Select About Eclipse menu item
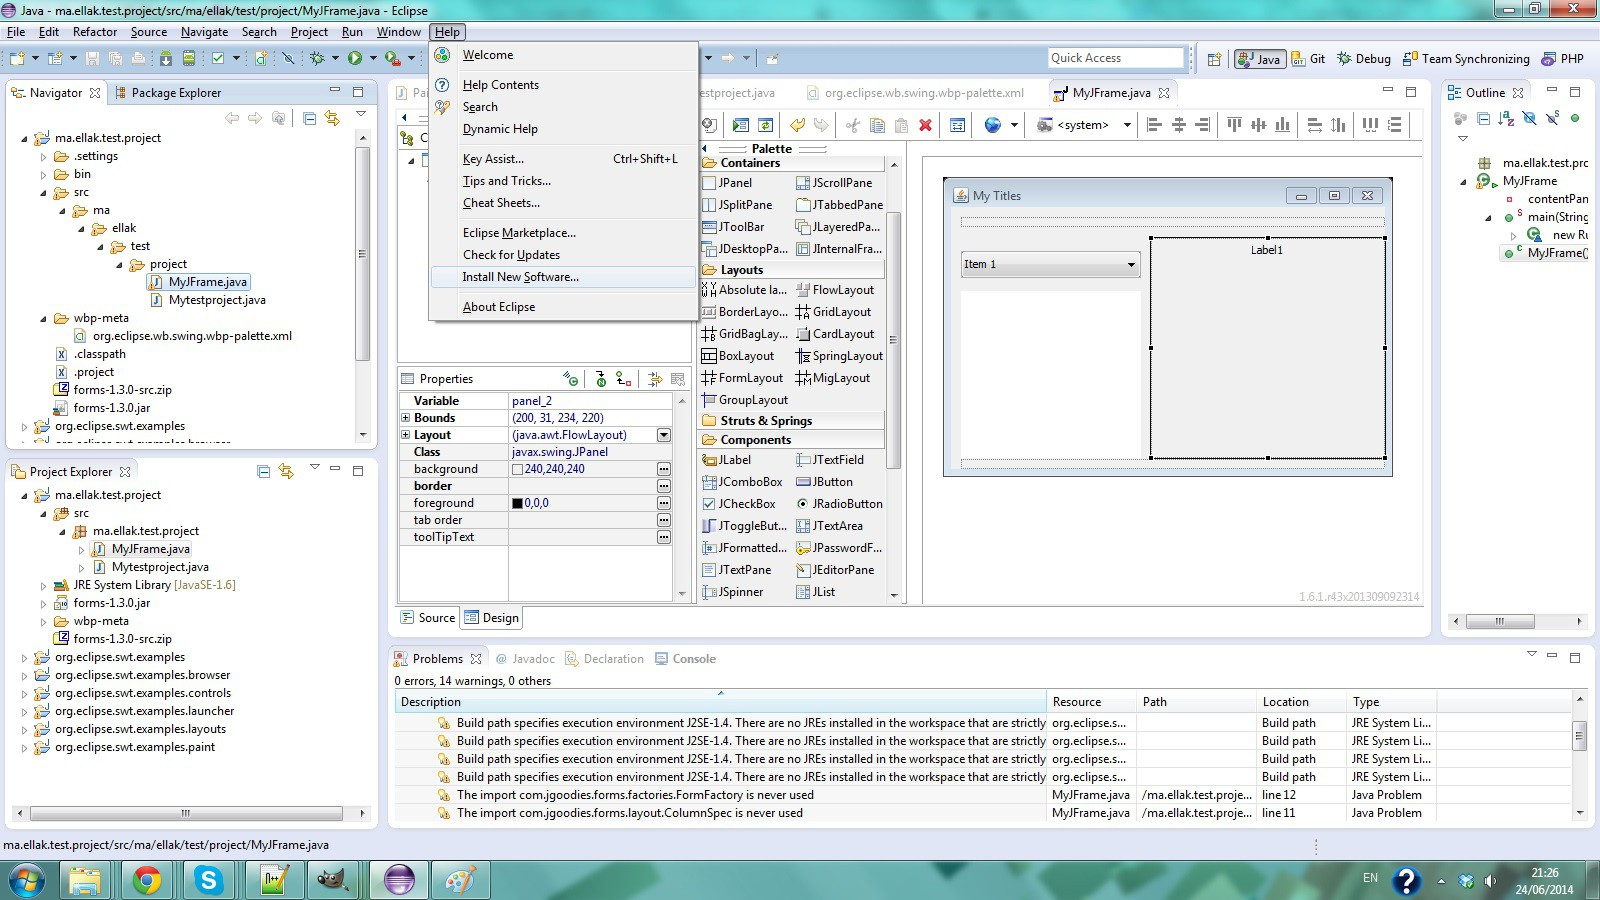1600x900 pixels. tap(563, 307)
